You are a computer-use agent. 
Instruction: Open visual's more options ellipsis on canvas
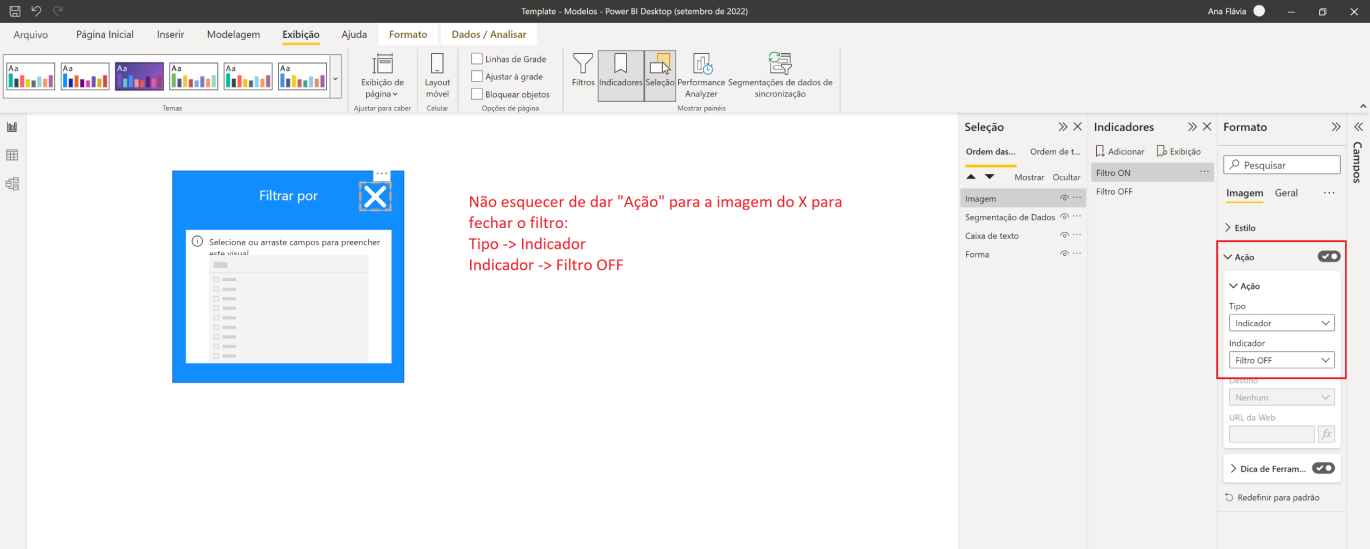pyautogui.click(x=382, y=174)
